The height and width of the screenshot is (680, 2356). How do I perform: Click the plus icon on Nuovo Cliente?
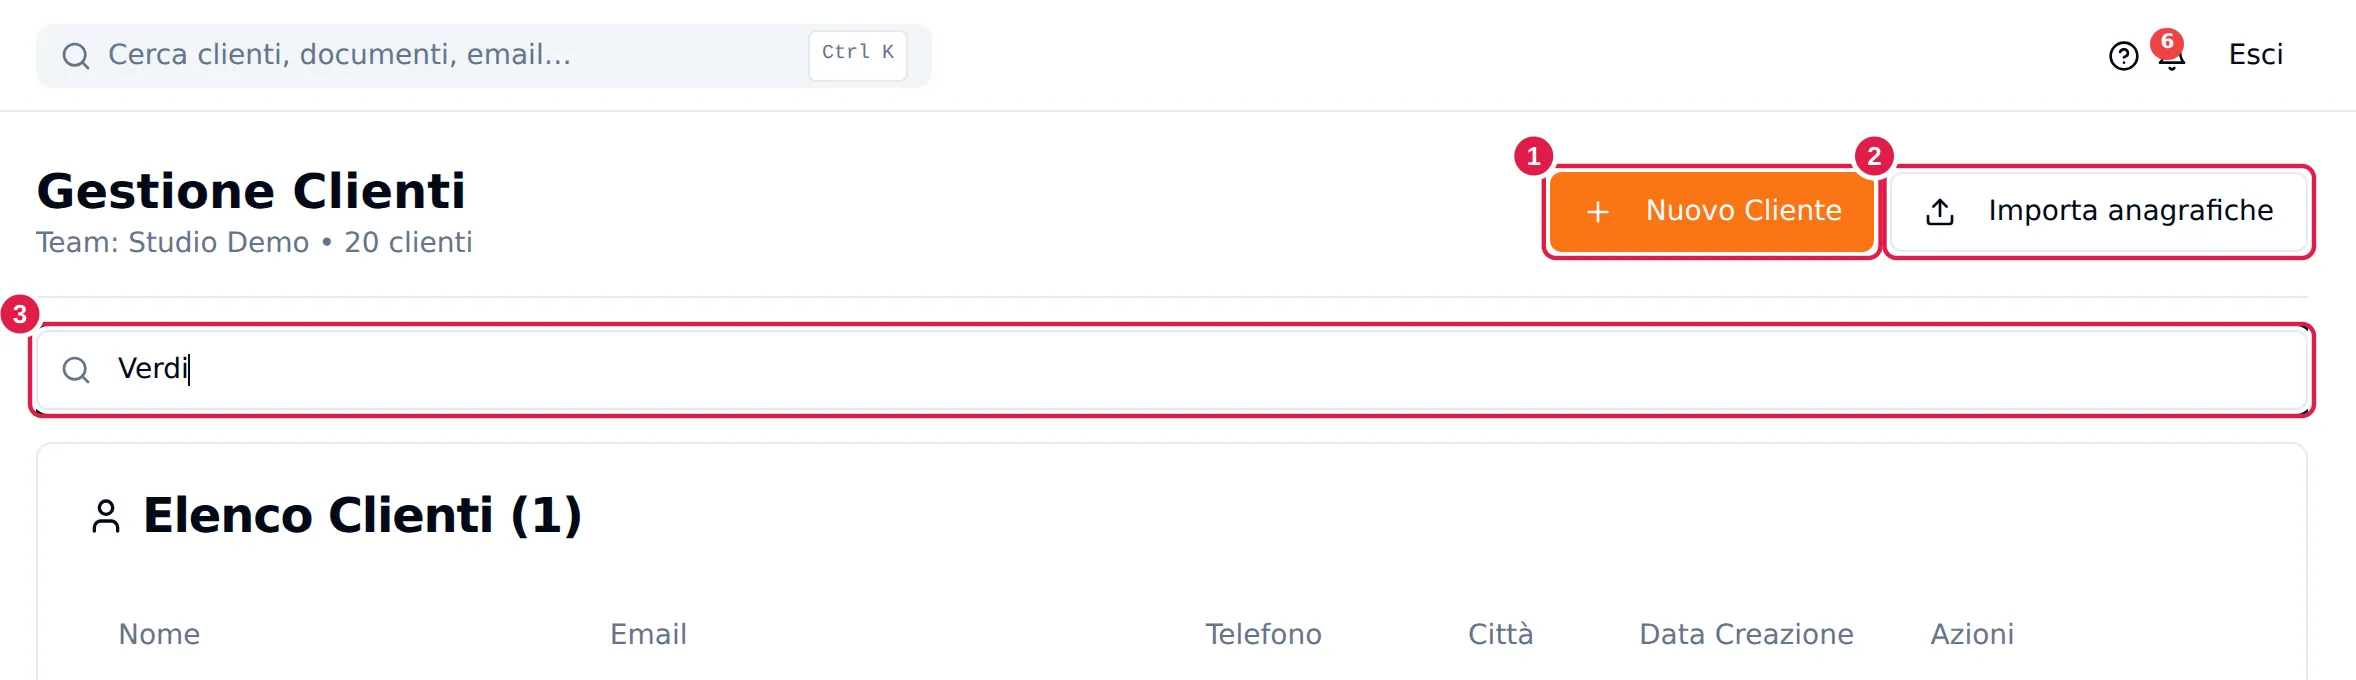(1598, 212)
